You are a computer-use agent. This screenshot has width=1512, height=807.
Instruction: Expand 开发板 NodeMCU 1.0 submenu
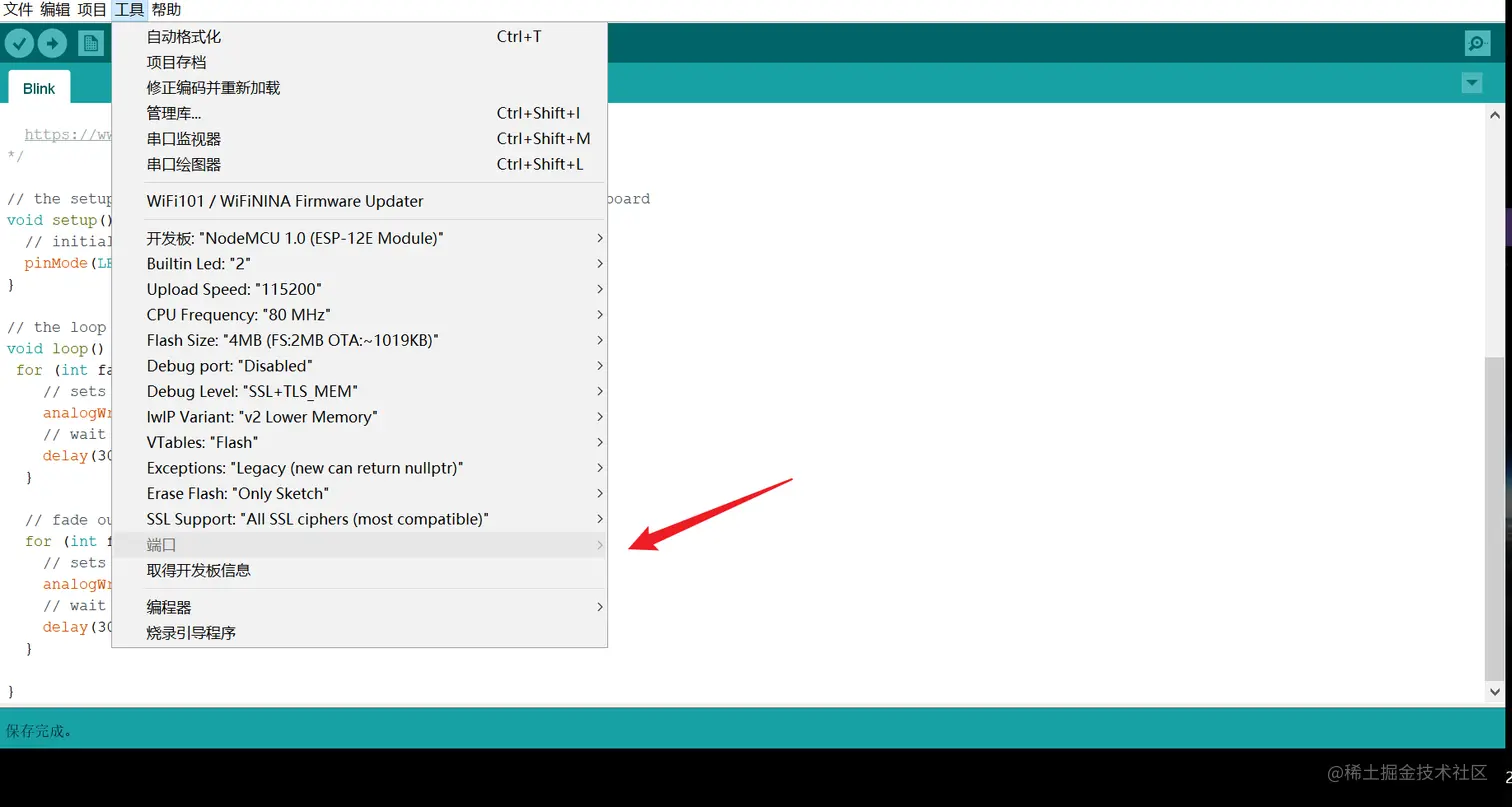359,238
